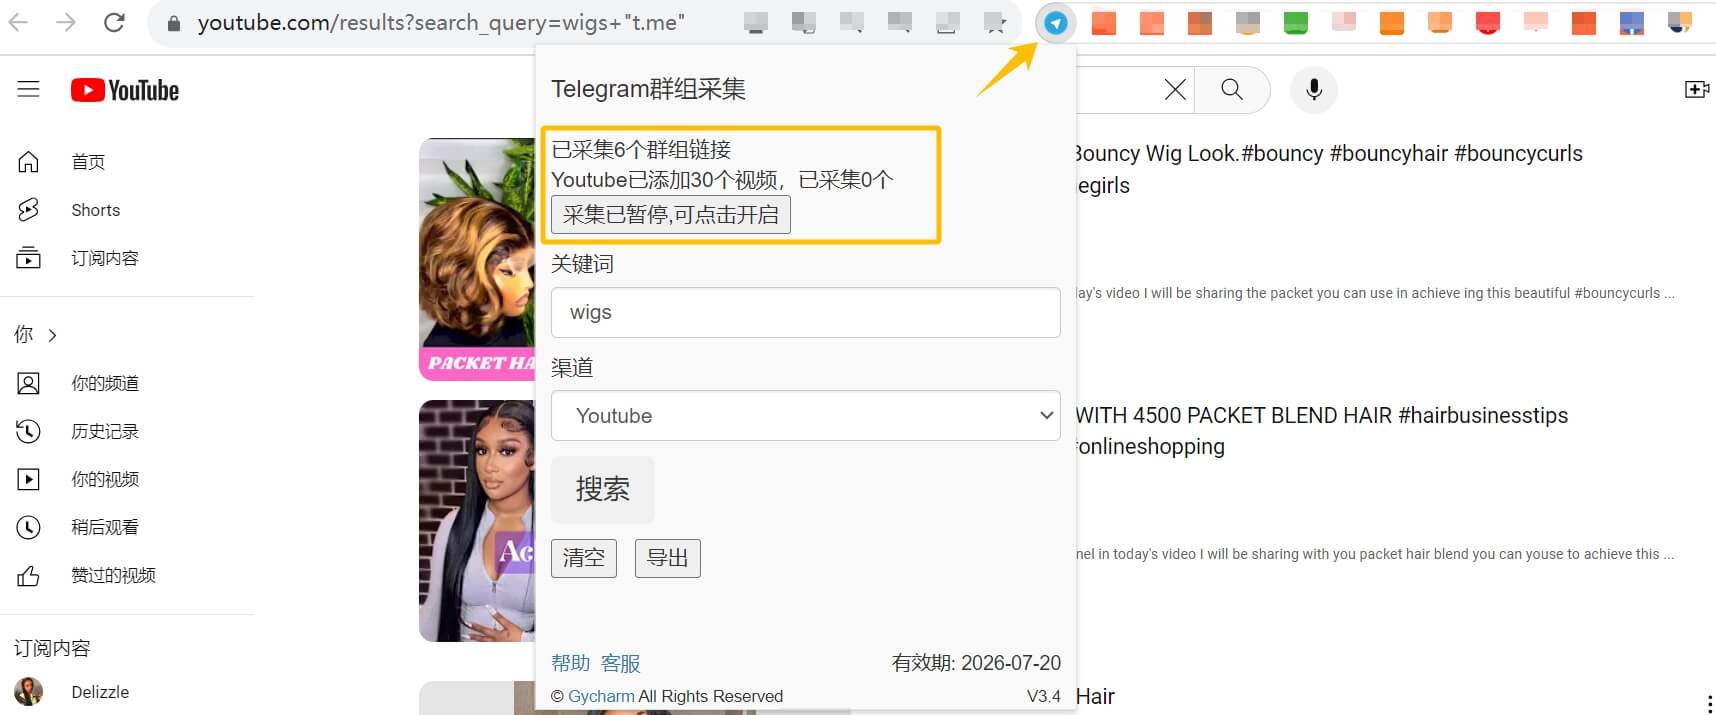Image resolution: width=1716 pixels, height=715 pixels.
Task: Open the 帮助 help link
Action: point(570,663)
